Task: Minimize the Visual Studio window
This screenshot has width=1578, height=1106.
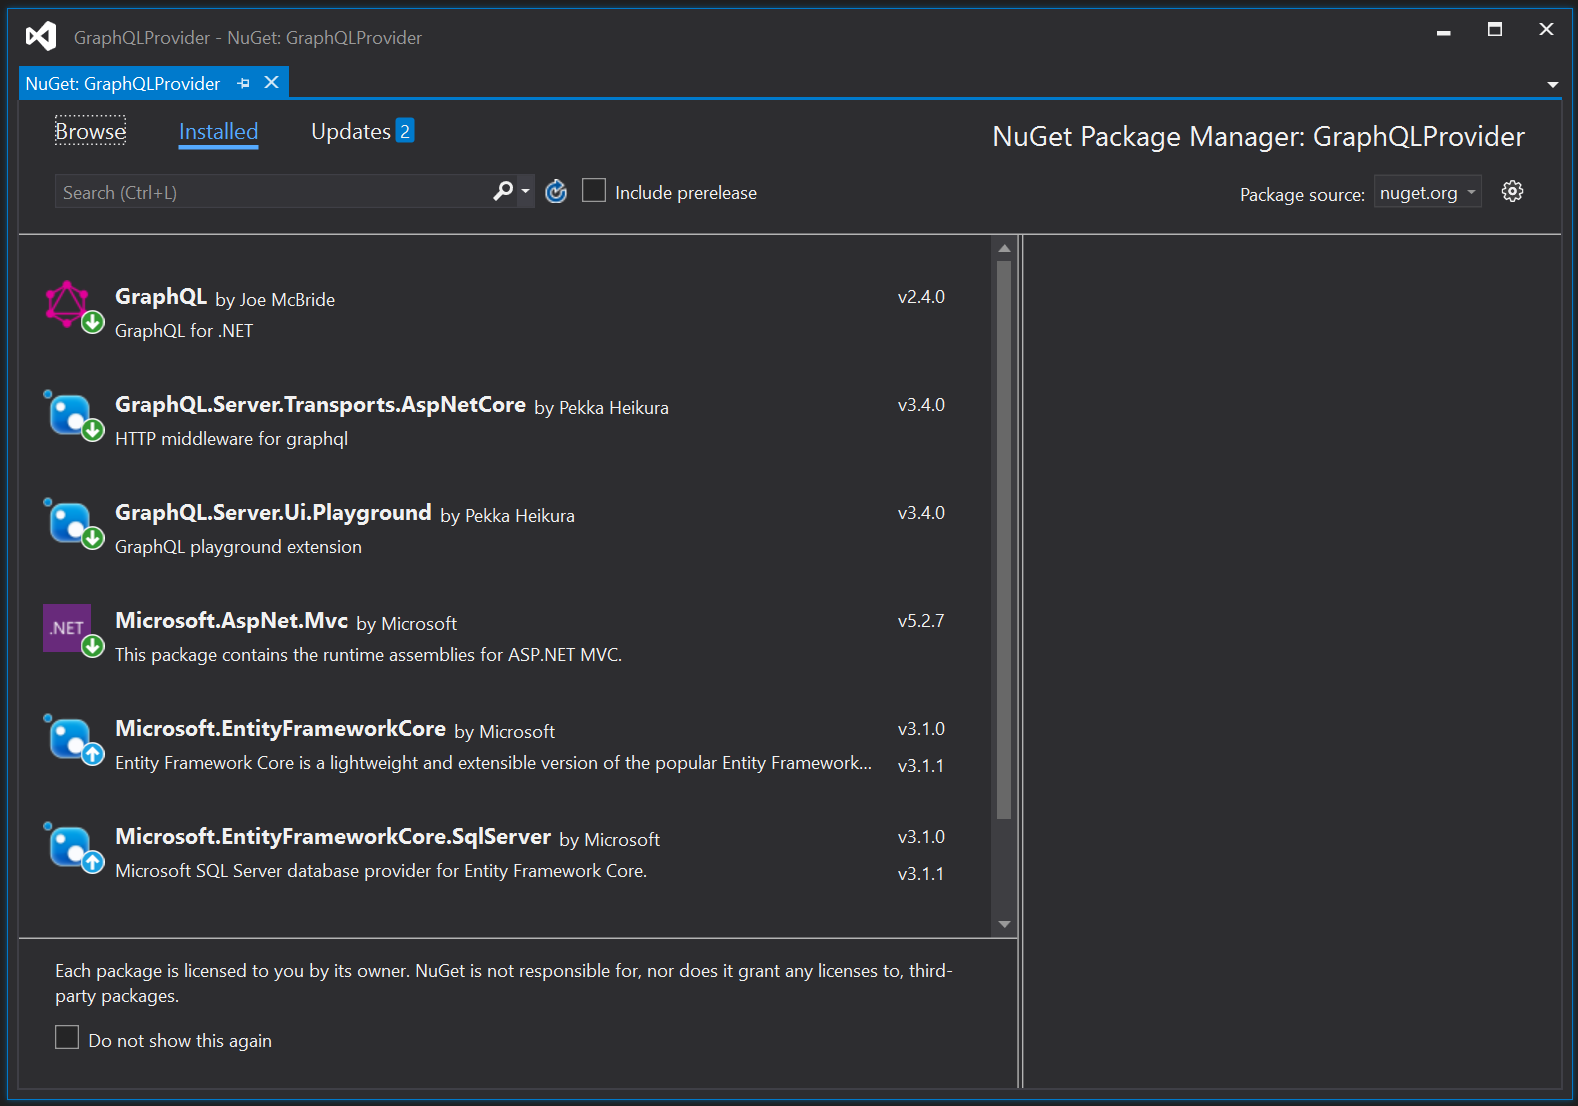Action: [x=1443, y=31]
